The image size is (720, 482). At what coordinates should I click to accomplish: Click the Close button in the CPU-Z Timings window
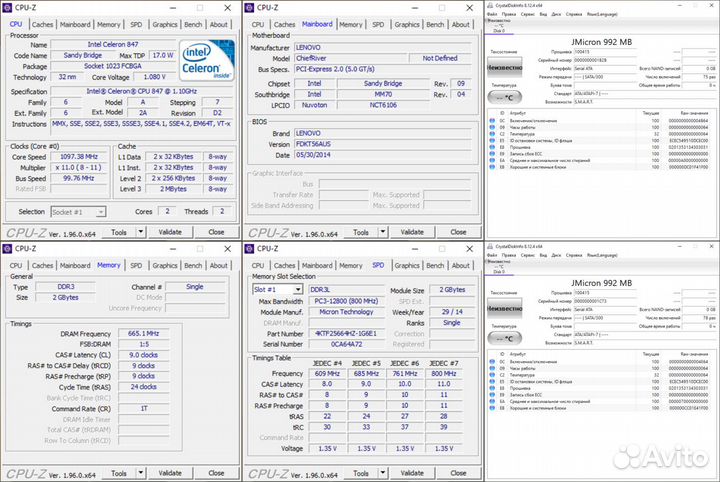216,473
